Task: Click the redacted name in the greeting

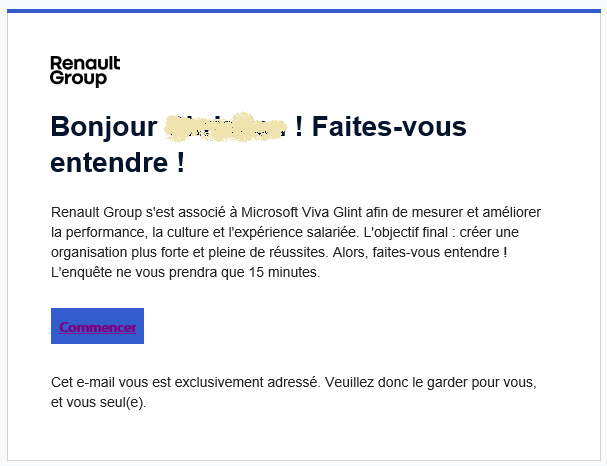Action: (226, 127)
